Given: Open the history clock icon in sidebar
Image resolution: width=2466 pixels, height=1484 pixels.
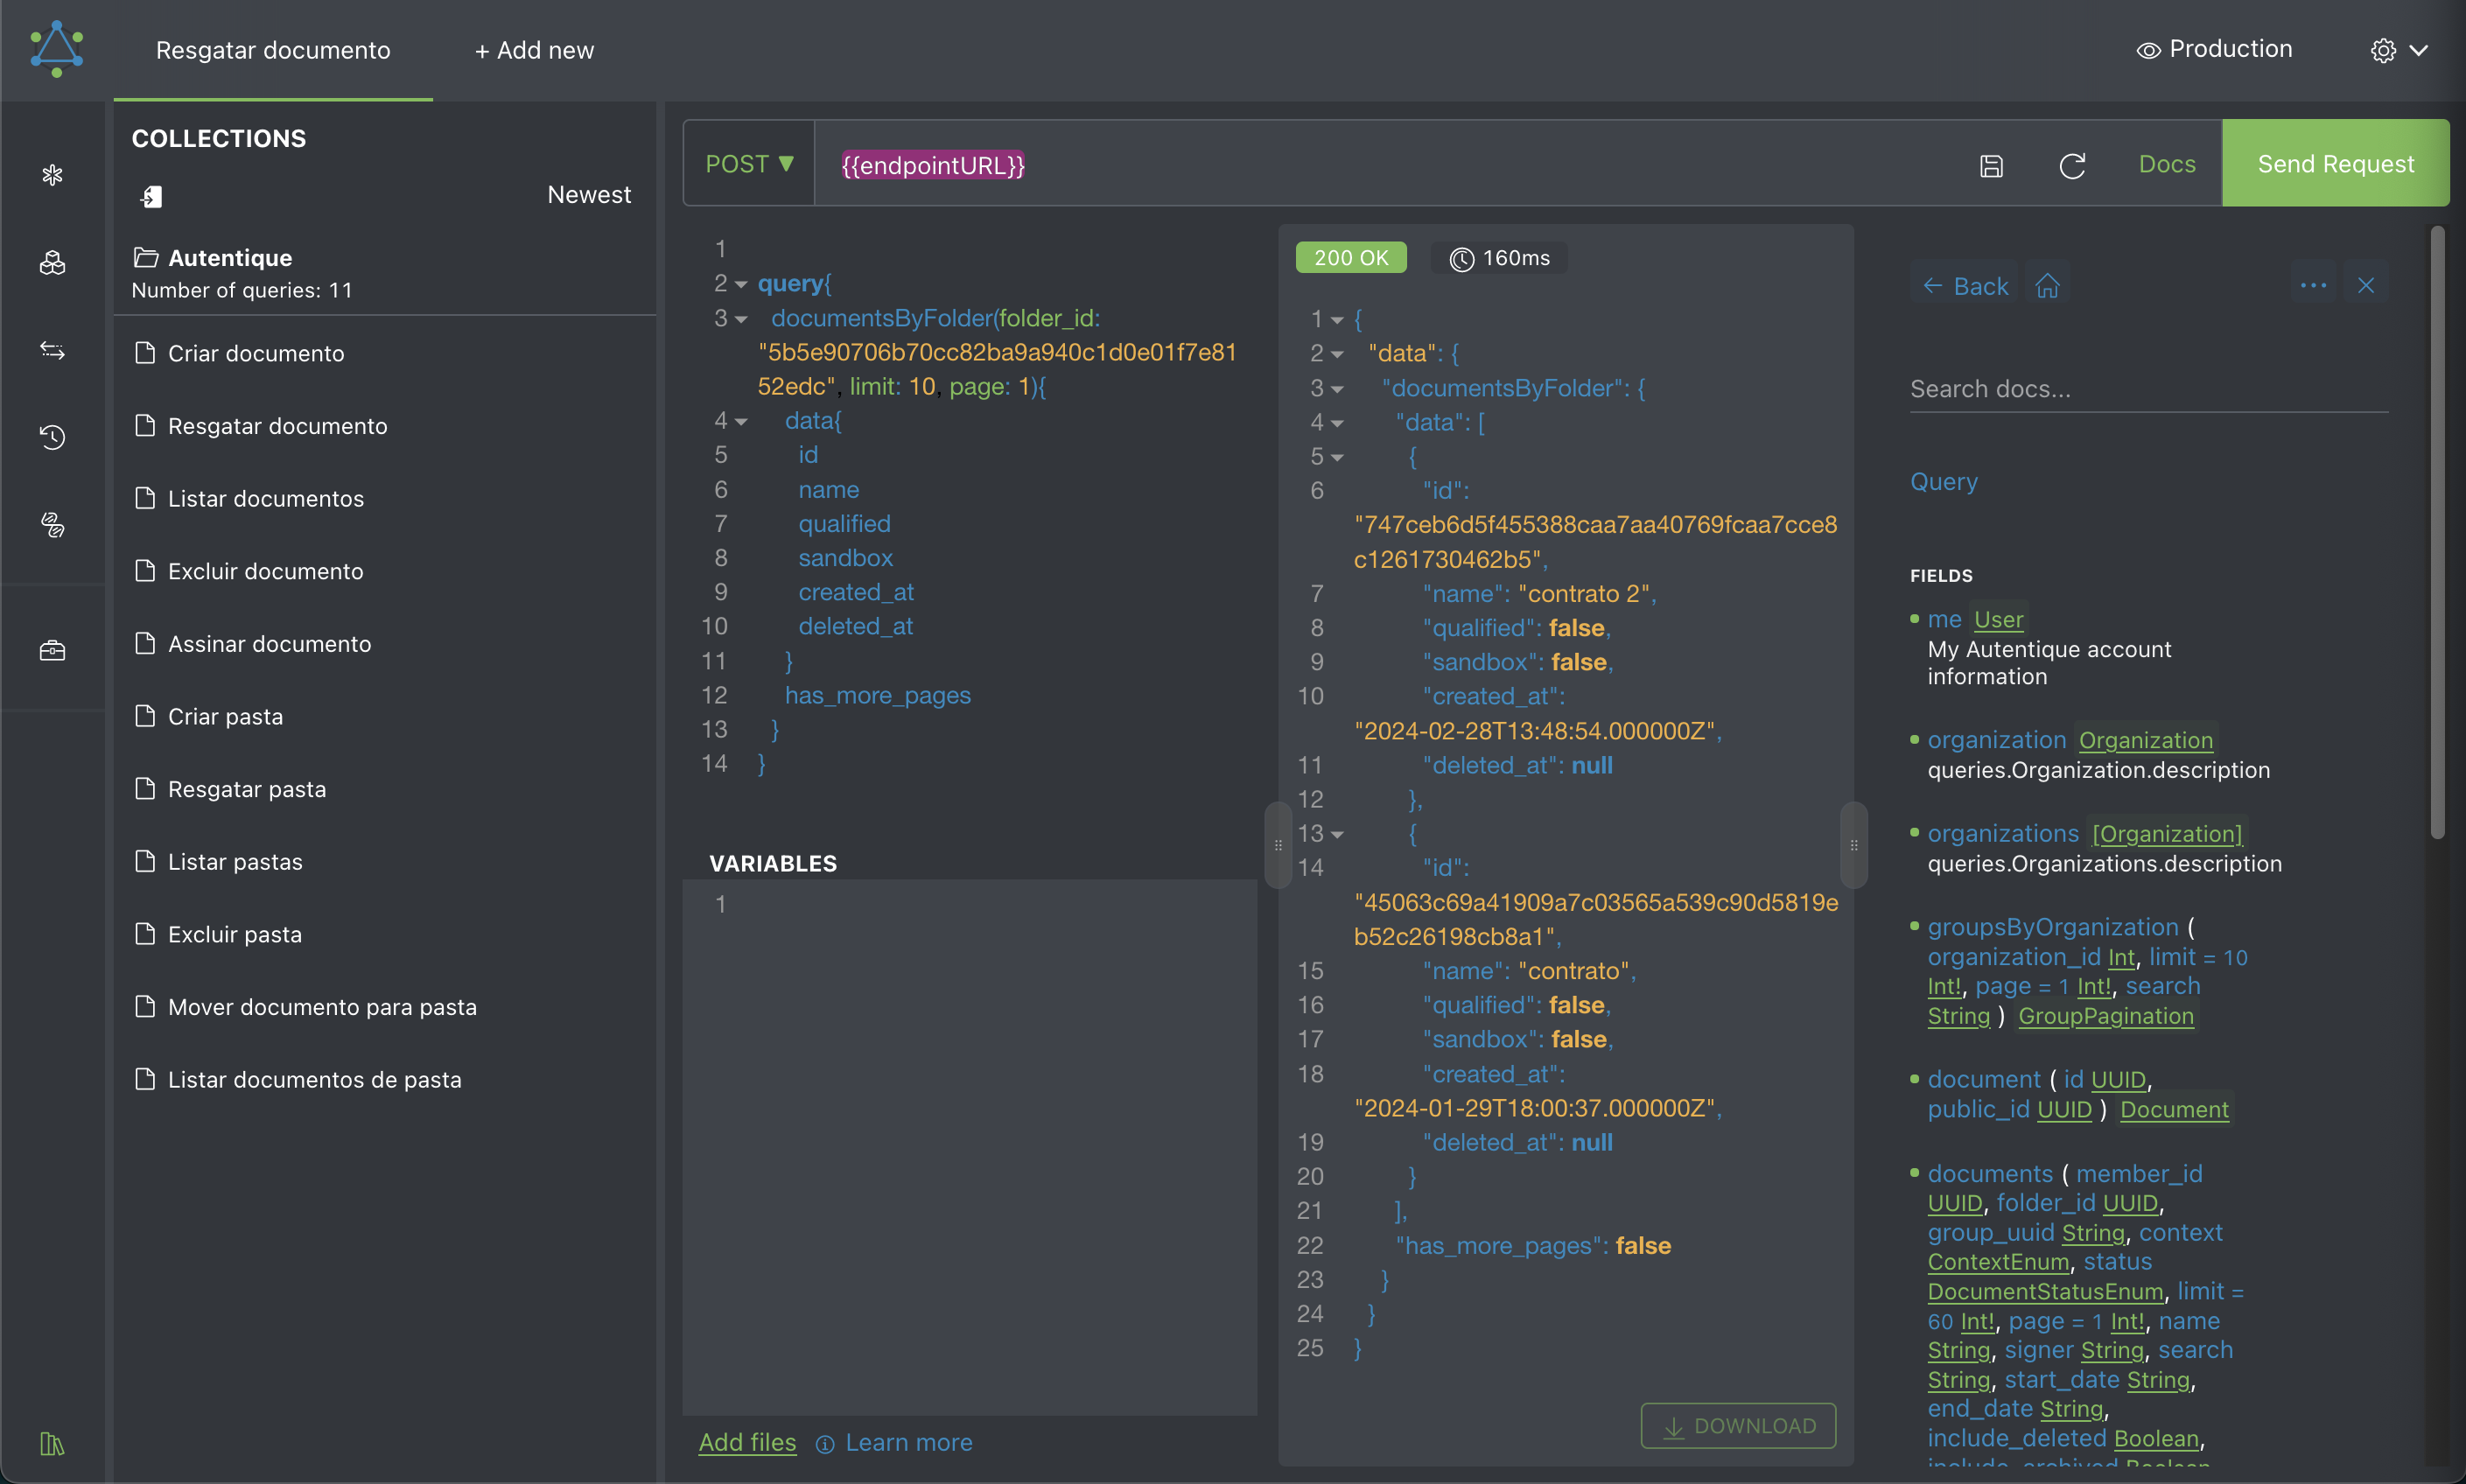Looking at the screenshot, I should tap(52, 437).
